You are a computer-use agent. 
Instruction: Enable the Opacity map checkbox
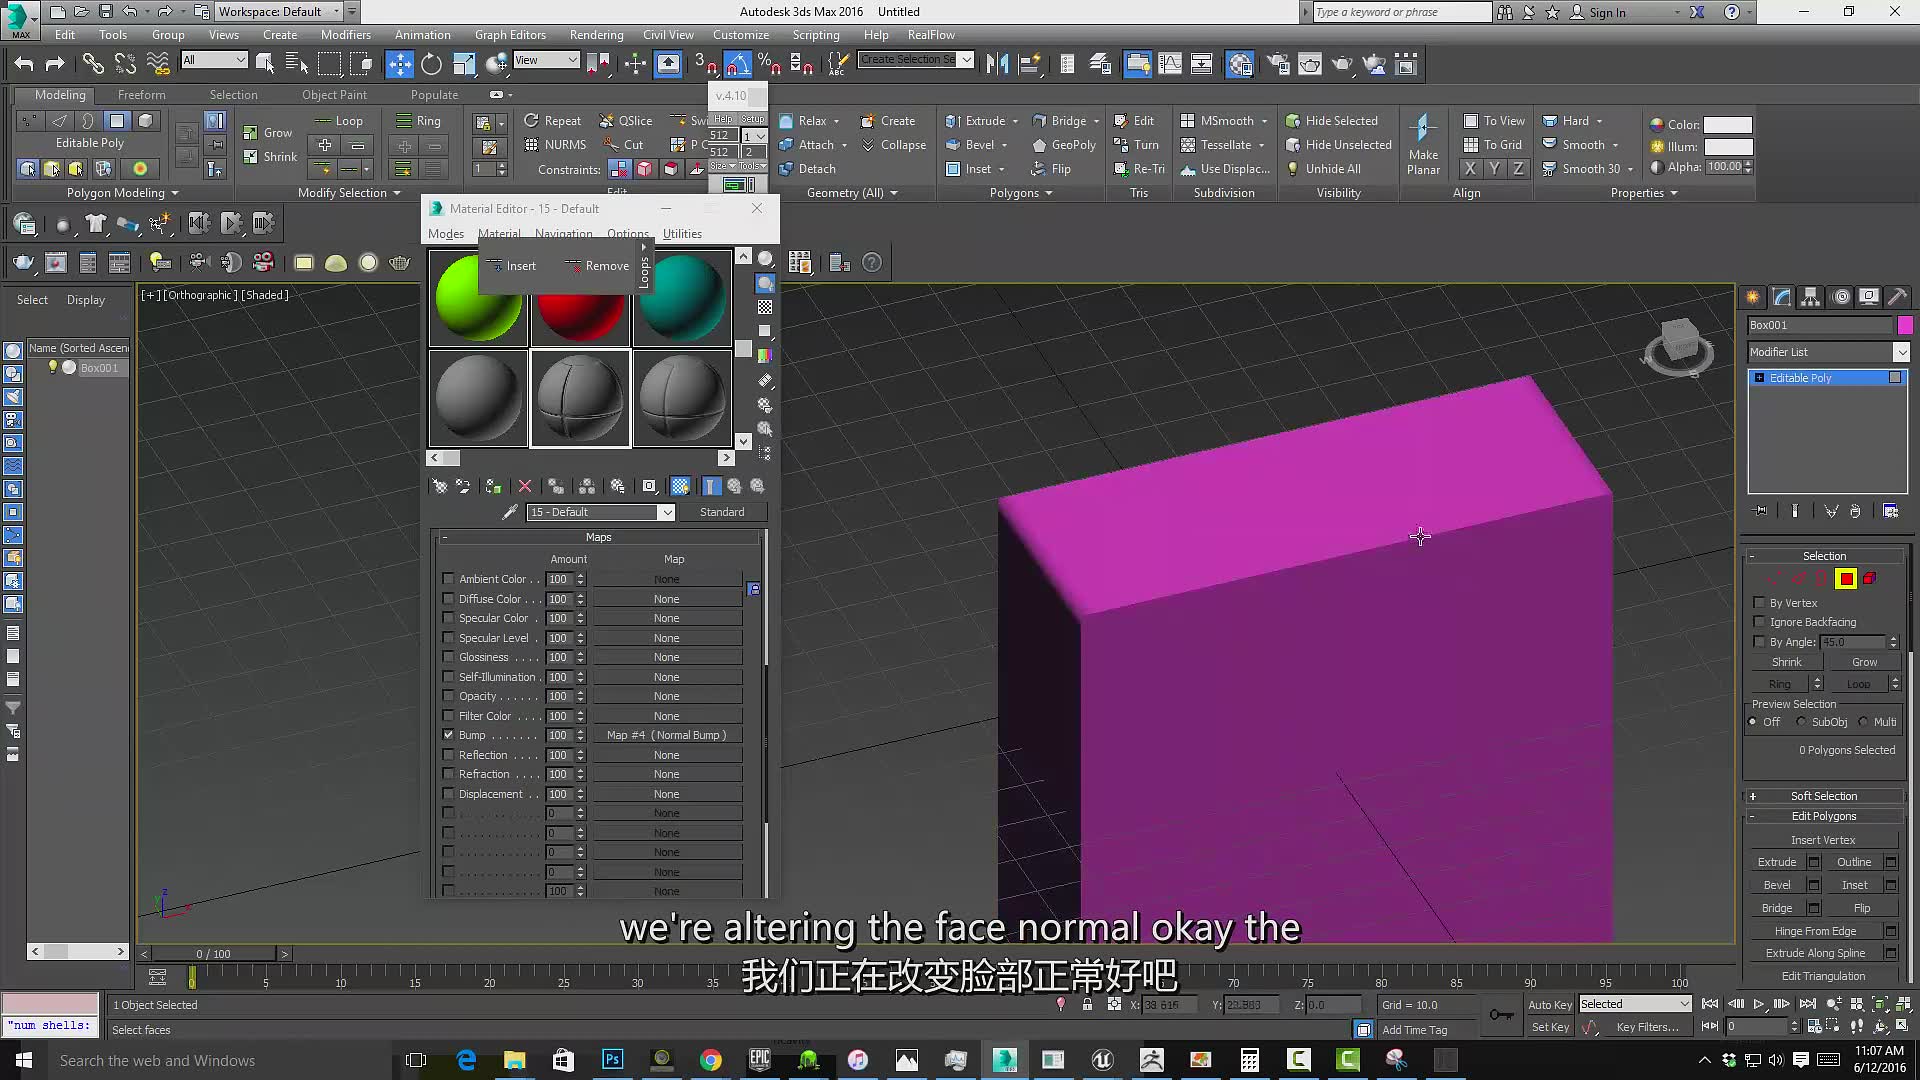click(448, 696)
